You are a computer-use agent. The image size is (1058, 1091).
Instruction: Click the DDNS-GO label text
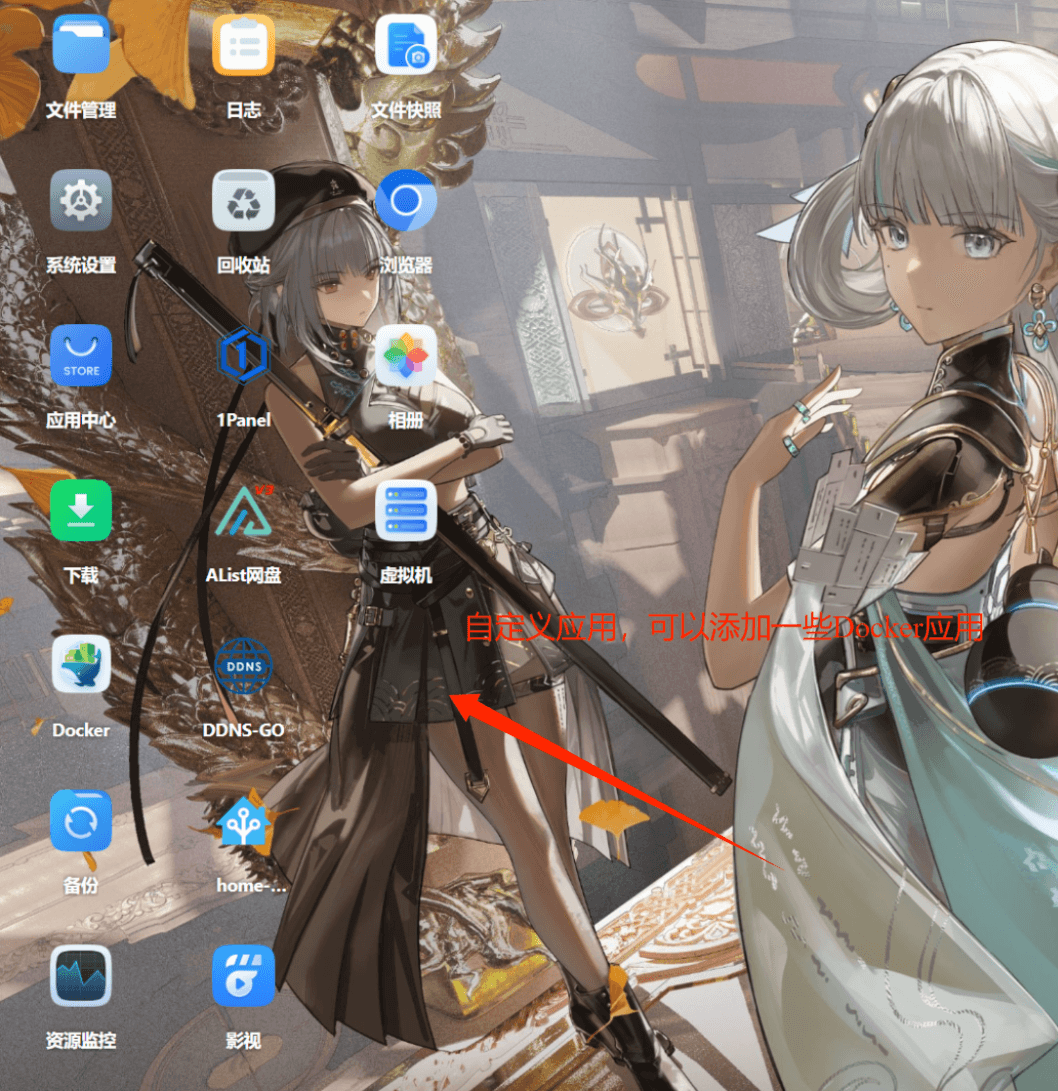click(243, 730)
